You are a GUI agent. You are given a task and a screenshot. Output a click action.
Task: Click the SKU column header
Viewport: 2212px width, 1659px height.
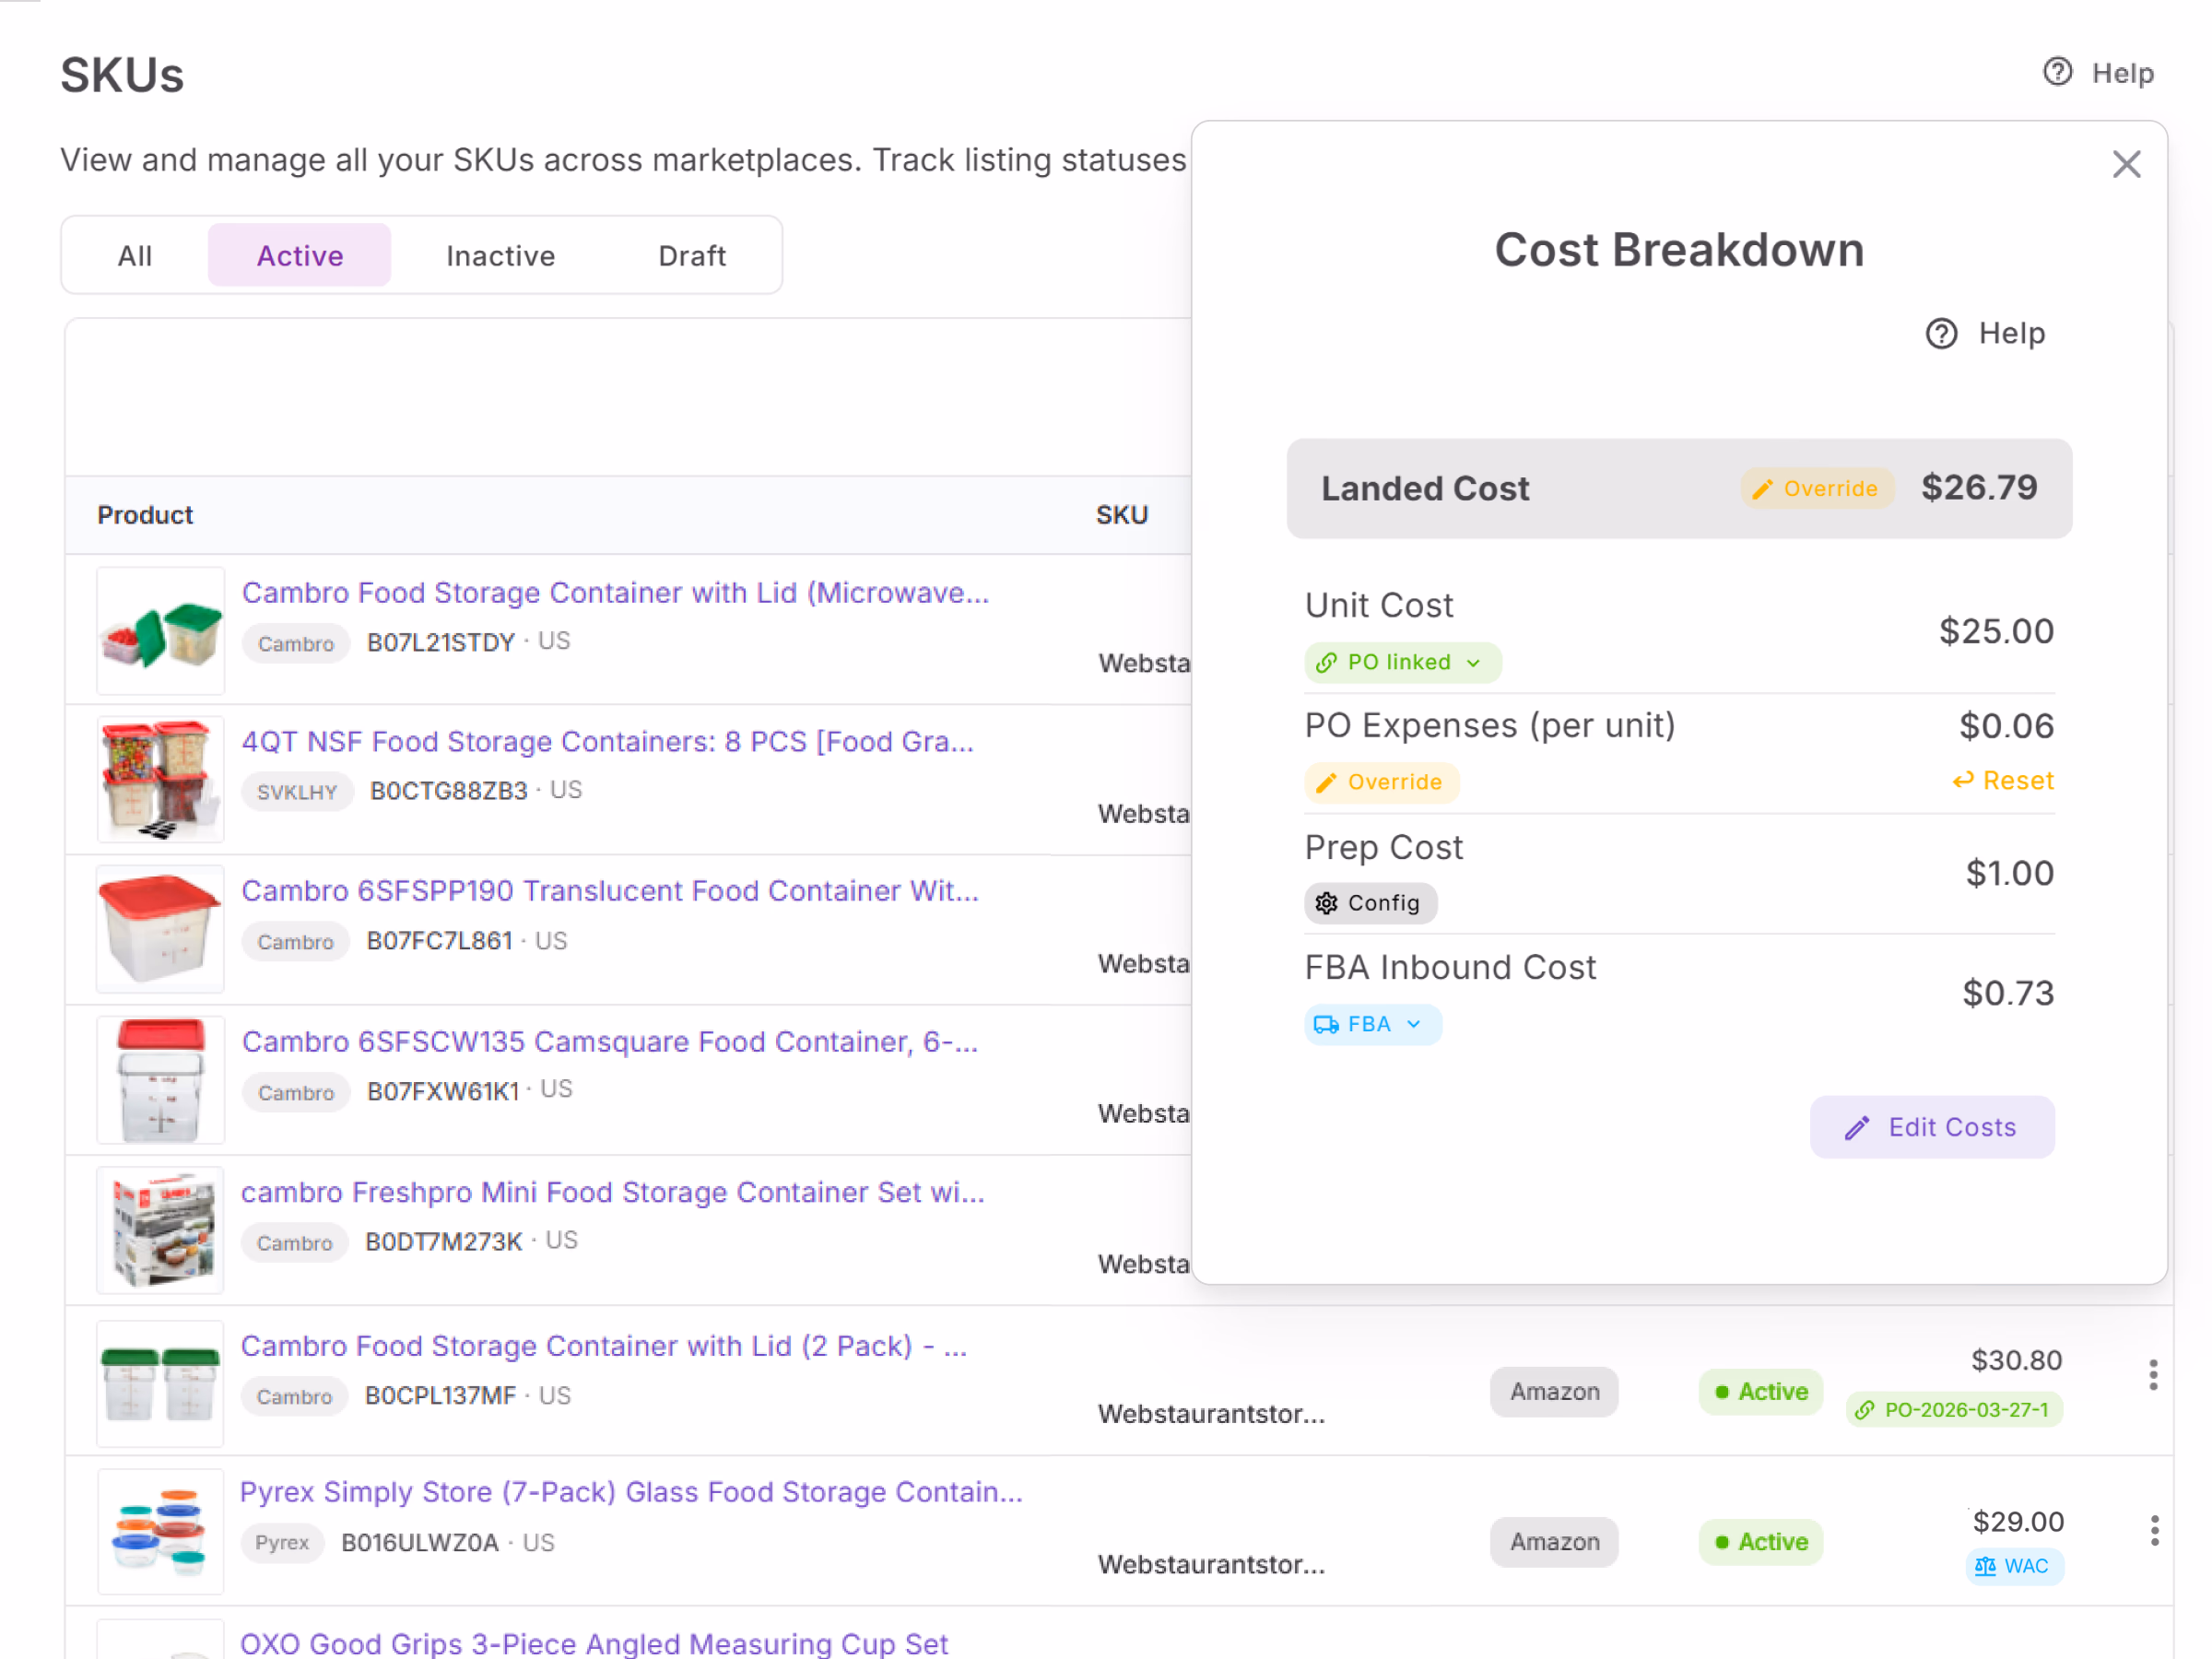click(1122, 515)
